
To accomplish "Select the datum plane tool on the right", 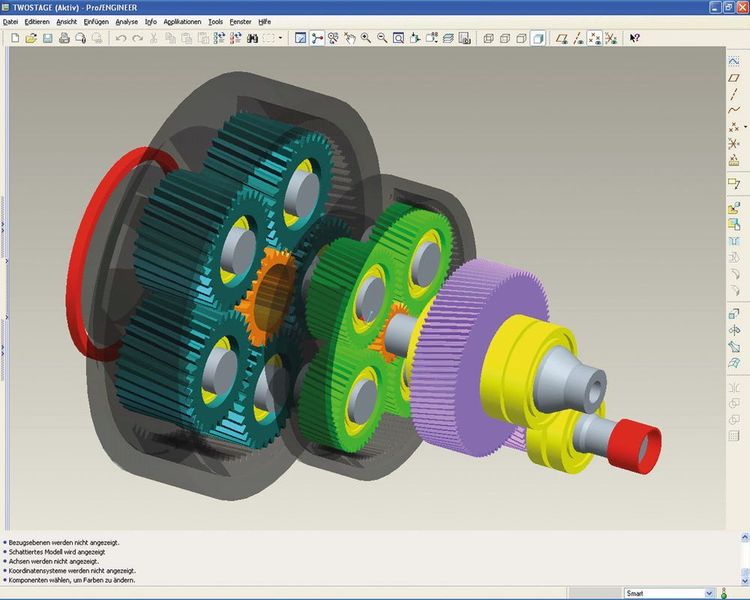I will 734,78.
